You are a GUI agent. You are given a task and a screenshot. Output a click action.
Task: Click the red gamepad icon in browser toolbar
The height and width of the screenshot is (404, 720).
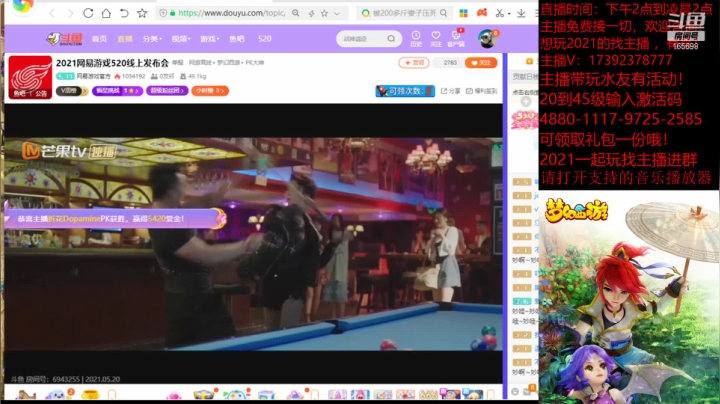(x=482, y=12)
